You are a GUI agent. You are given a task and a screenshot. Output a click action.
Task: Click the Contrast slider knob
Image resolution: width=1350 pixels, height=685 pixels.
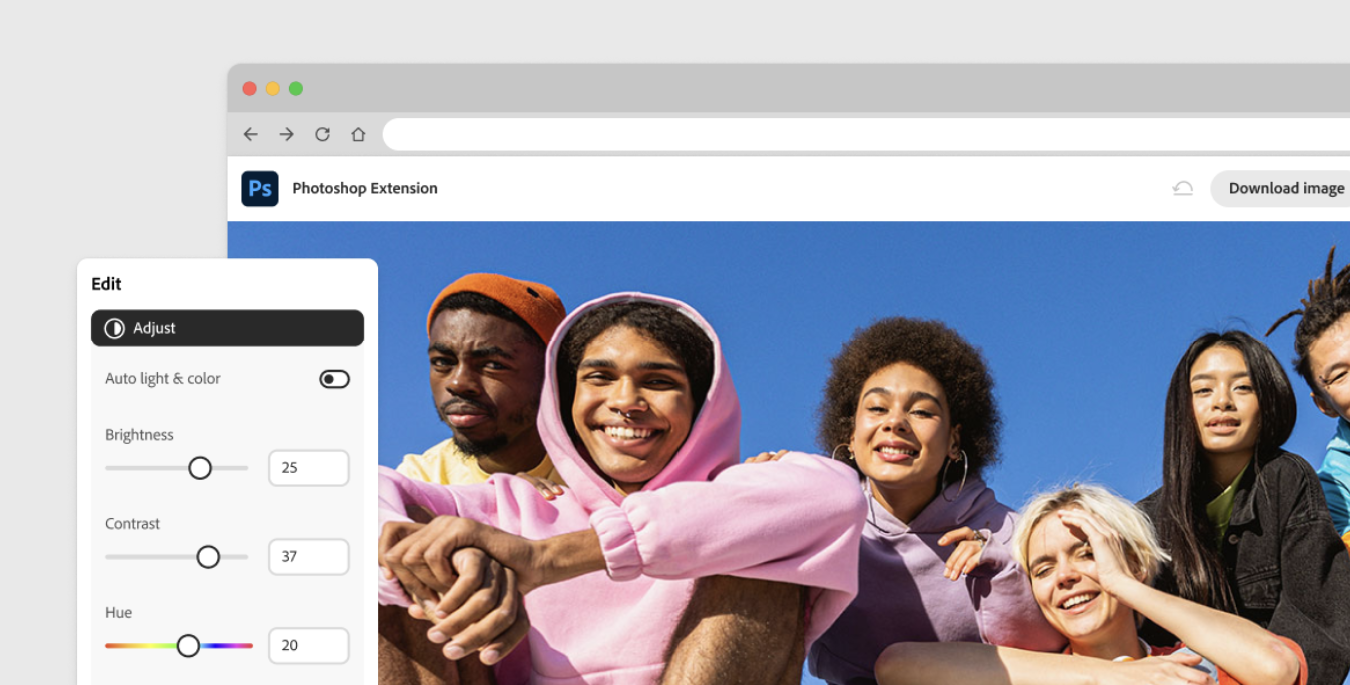coord(208,557)
